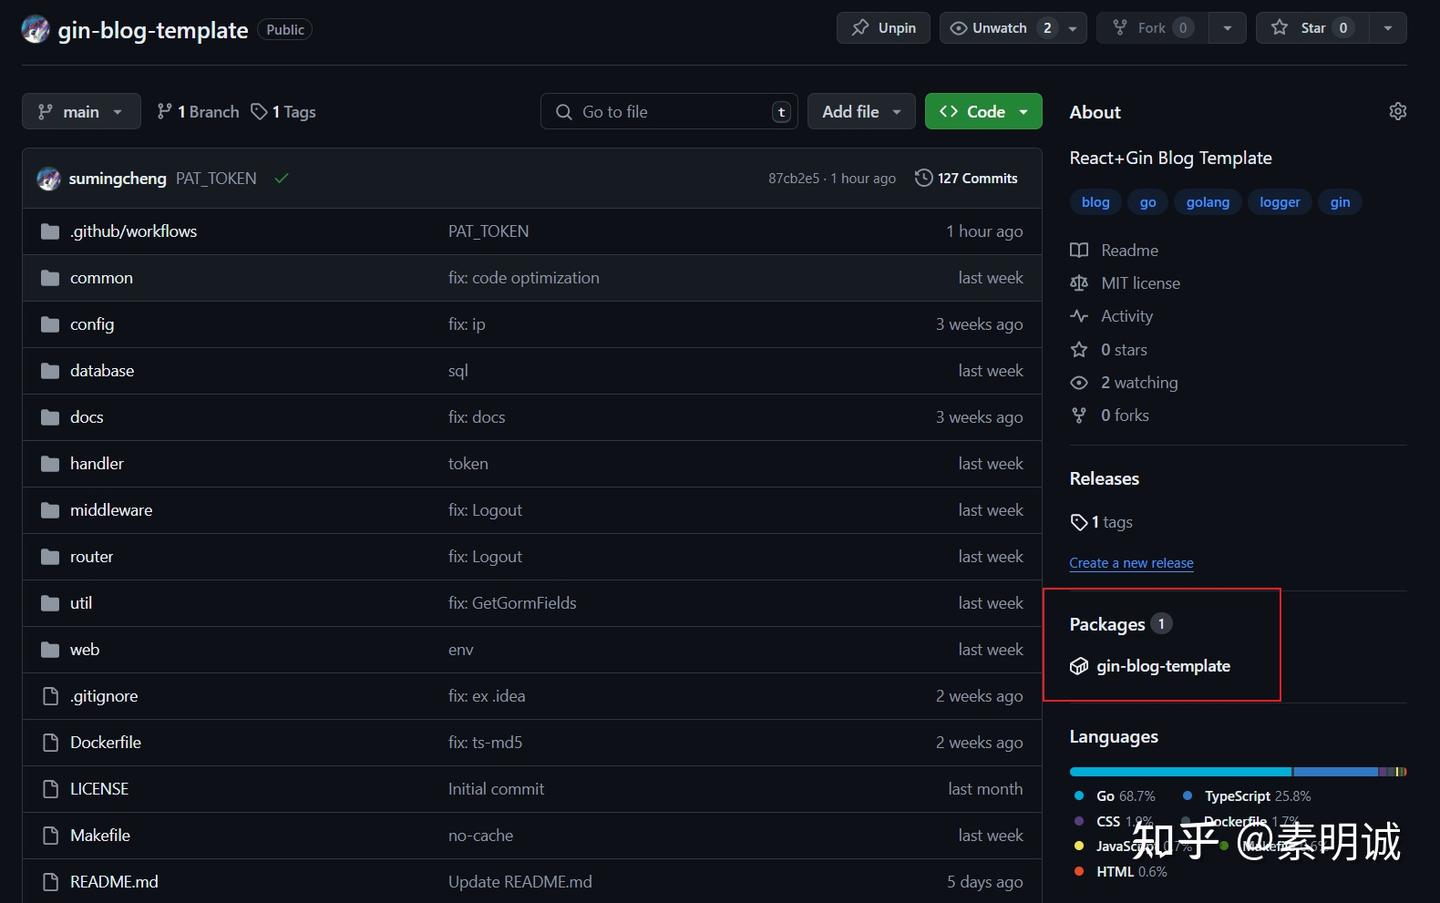This screenshot has height=903, width=1440.
Task: Click the Activity pulse icon
Action: coord(1079,316)
